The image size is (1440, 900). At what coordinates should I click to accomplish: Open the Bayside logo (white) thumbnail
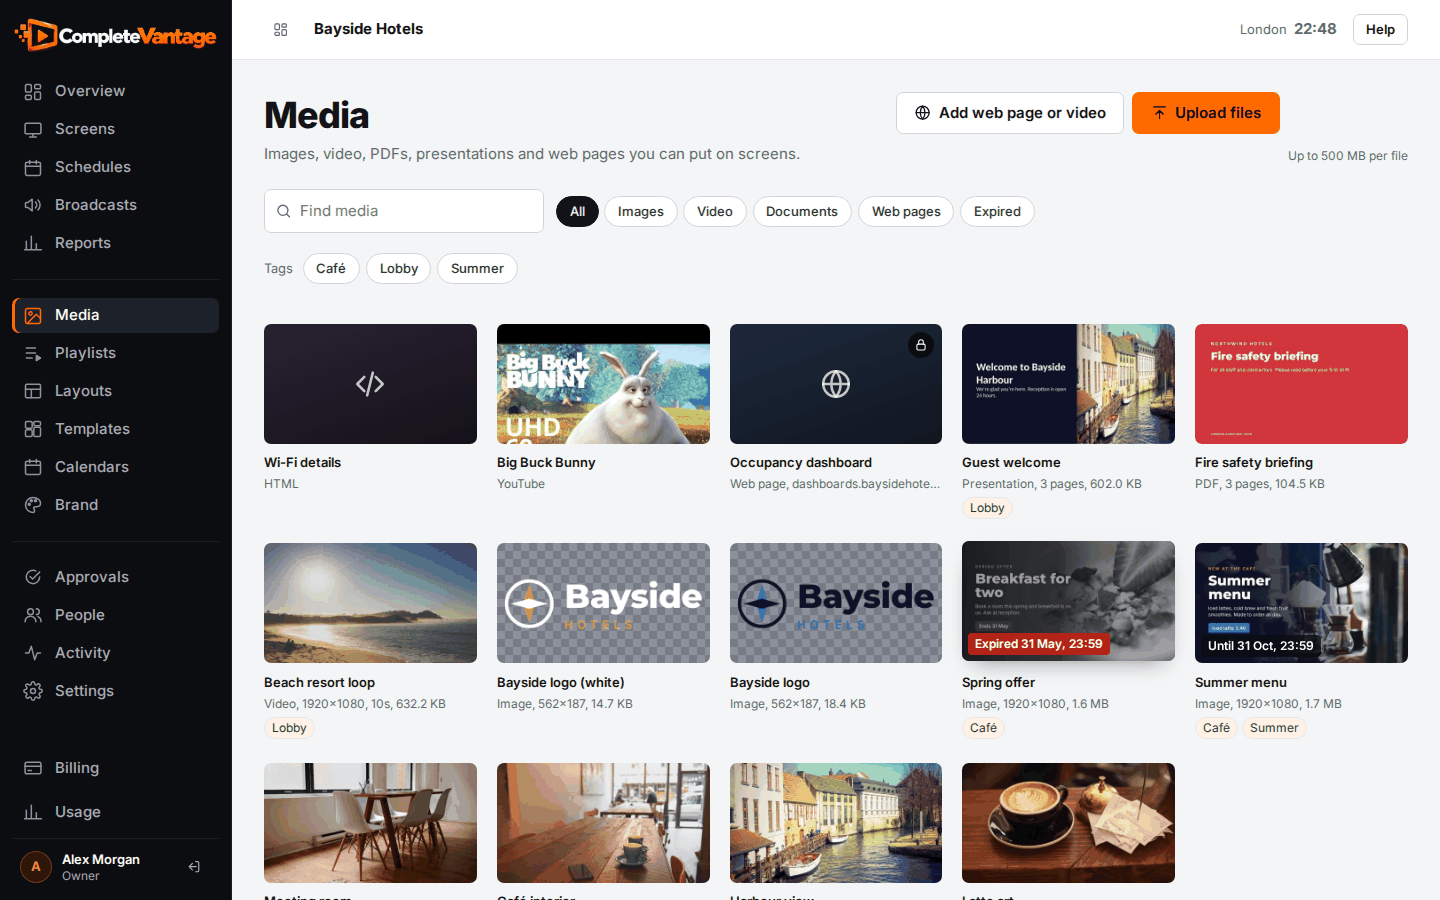[603, 603]
